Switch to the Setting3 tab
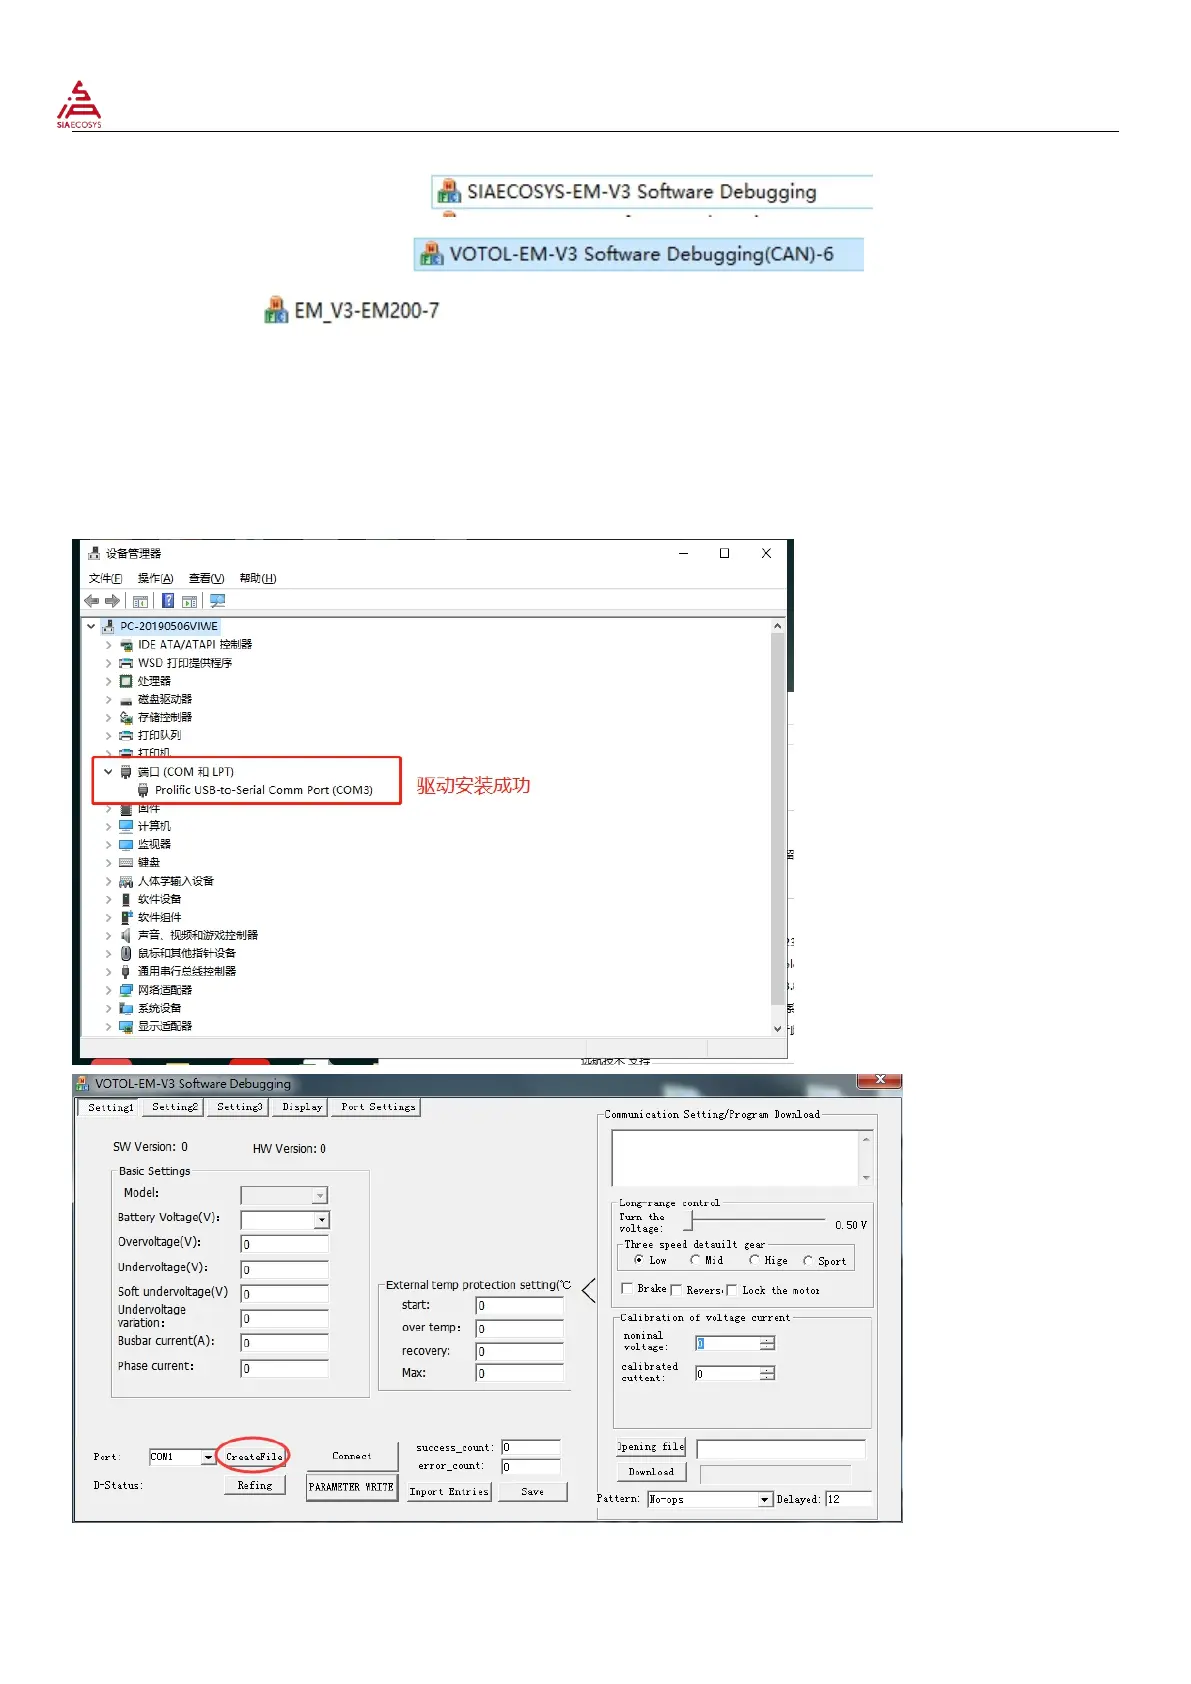This screenshot has height=1684, width=1191. click(240, 1107)
